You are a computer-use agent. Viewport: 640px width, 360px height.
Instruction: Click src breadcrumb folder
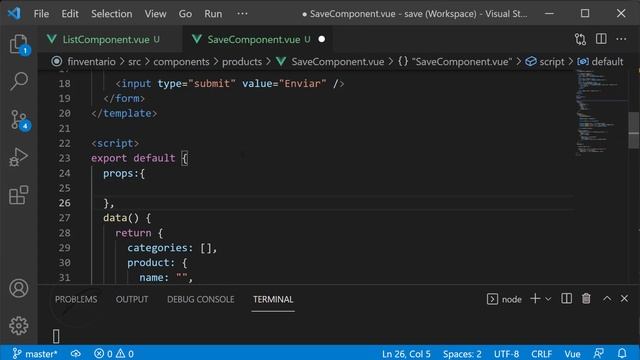coord(134,62)
